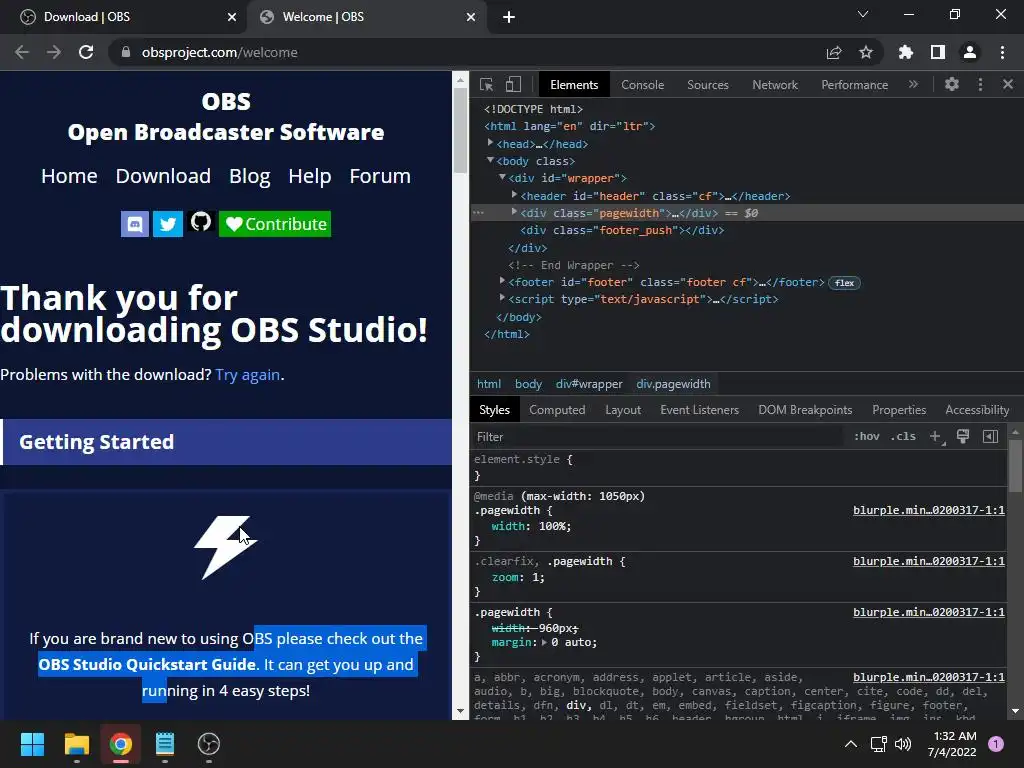Click the Styles Filter input field
The width and height of the screenshot is (1024, 768).
(x=658, y=436)
